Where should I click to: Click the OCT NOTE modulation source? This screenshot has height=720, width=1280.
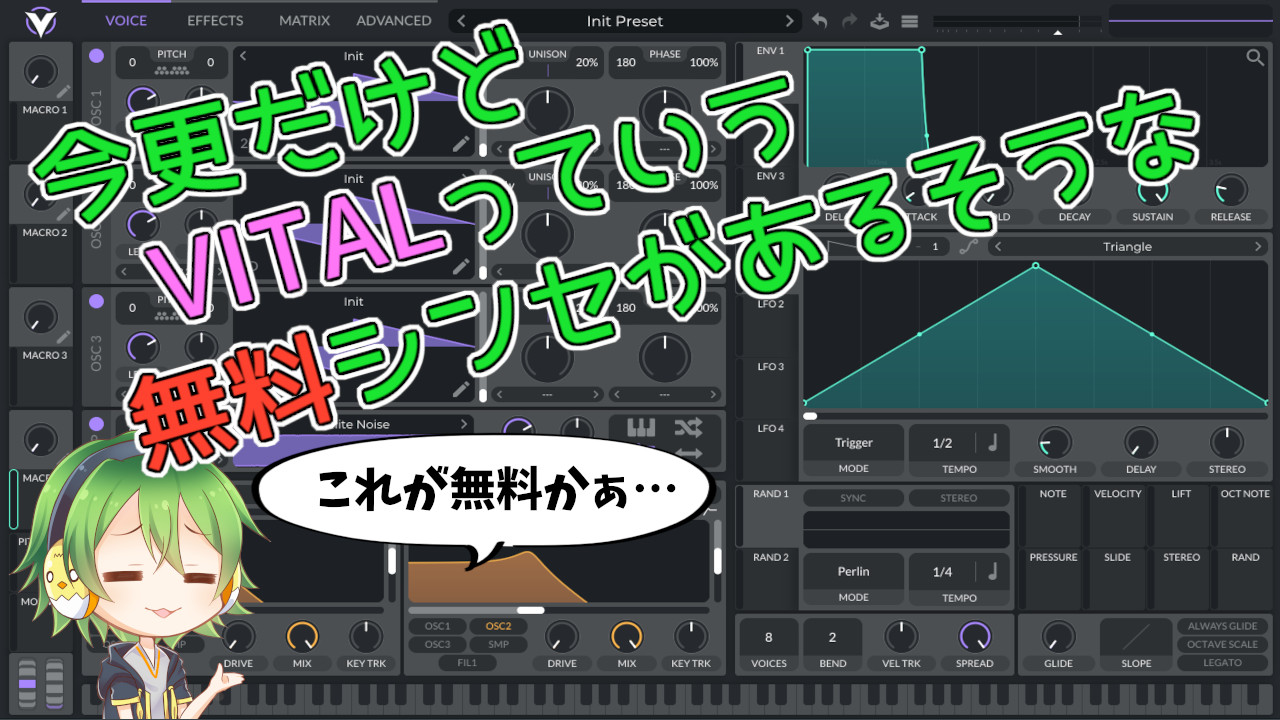(1245, 516)
